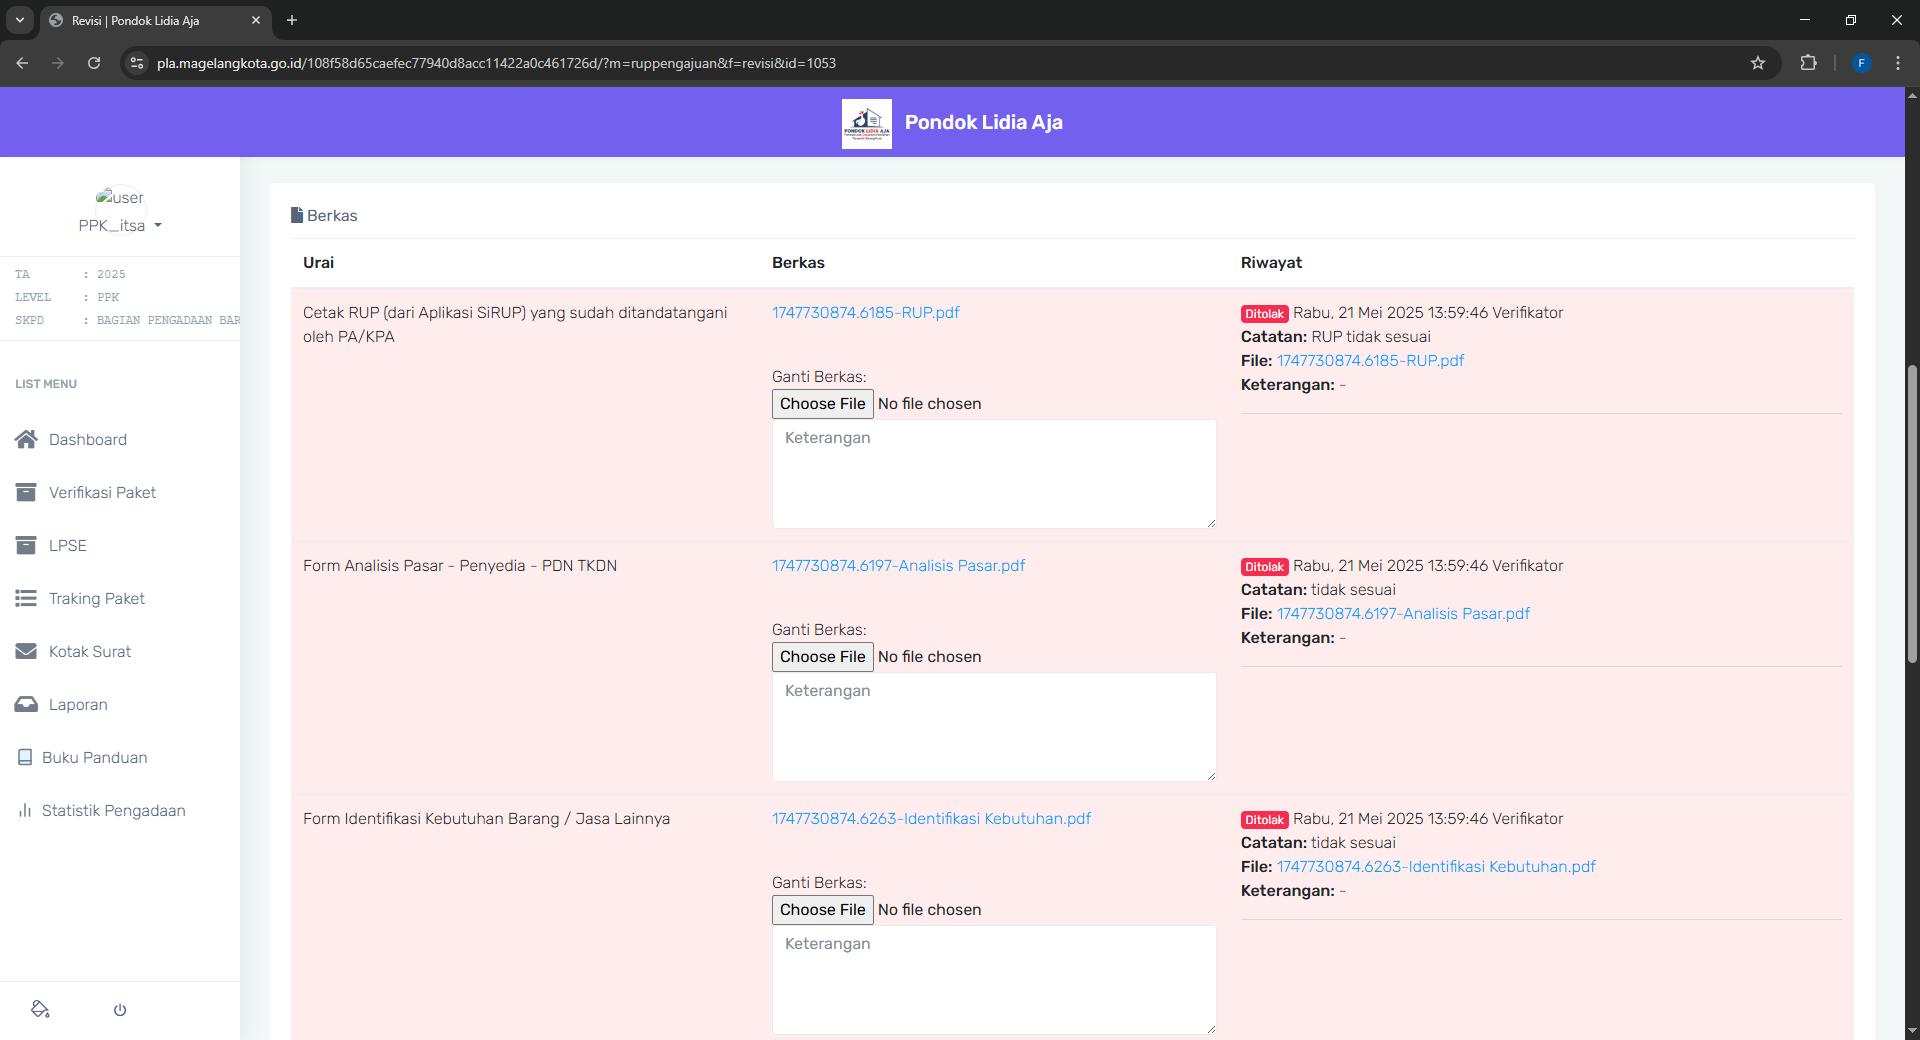Open the Traking Paket menu item
The height and width of the screenshot is (1040, 1920).
click(97, 598)
